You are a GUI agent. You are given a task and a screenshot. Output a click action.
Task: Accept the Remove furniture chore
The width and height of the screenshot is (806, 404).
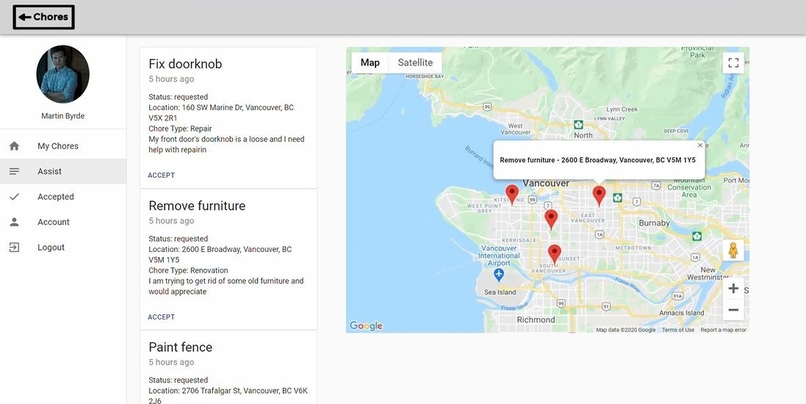(161, 317)
